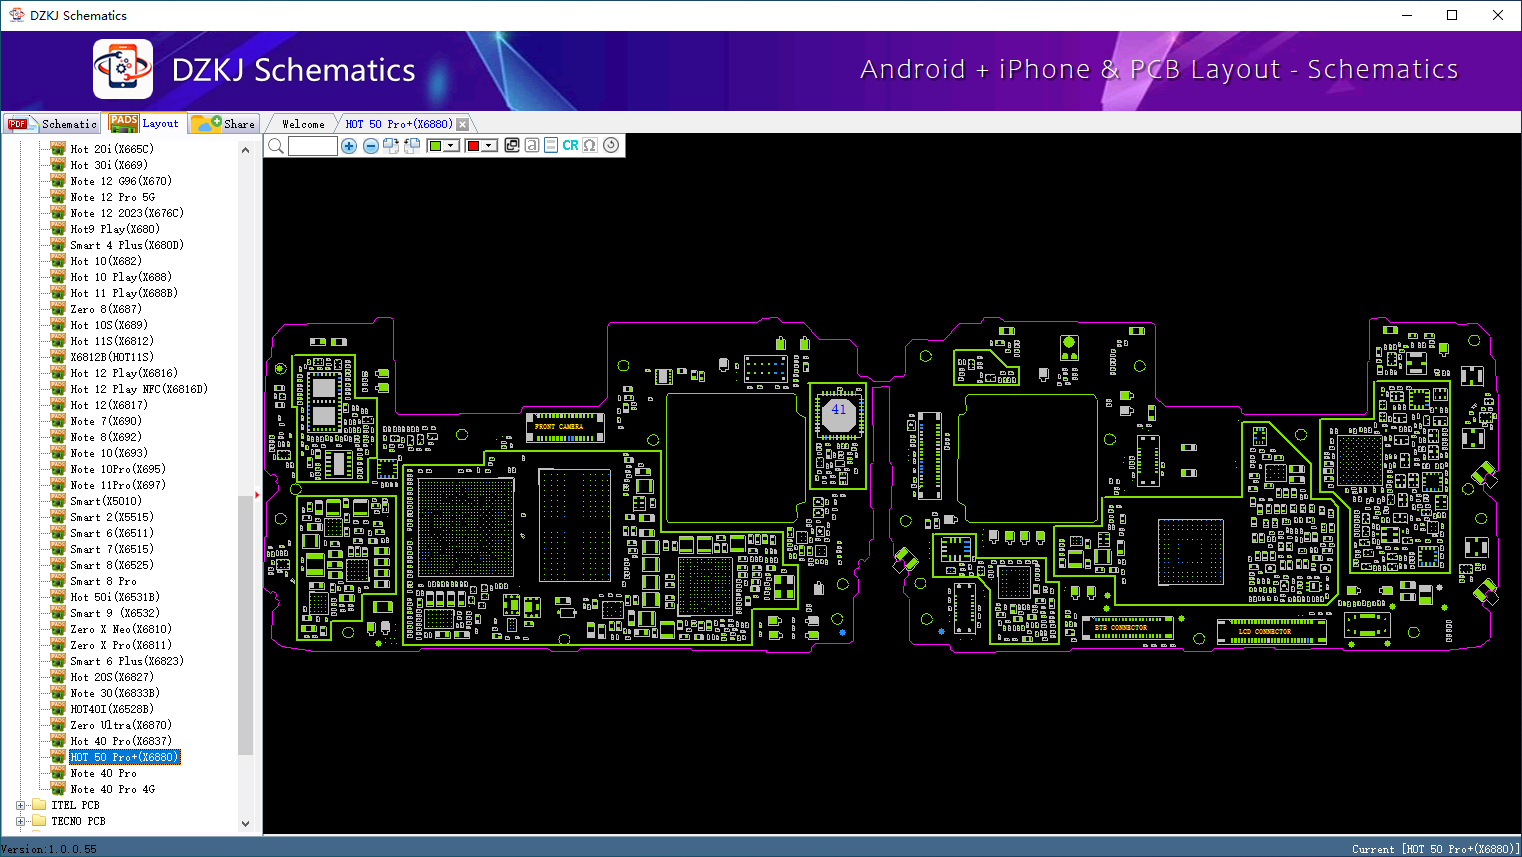Select Zero X Pro(X6811) entry
The width and height of the screenshot is (1522, 857).
pos(121,645)
